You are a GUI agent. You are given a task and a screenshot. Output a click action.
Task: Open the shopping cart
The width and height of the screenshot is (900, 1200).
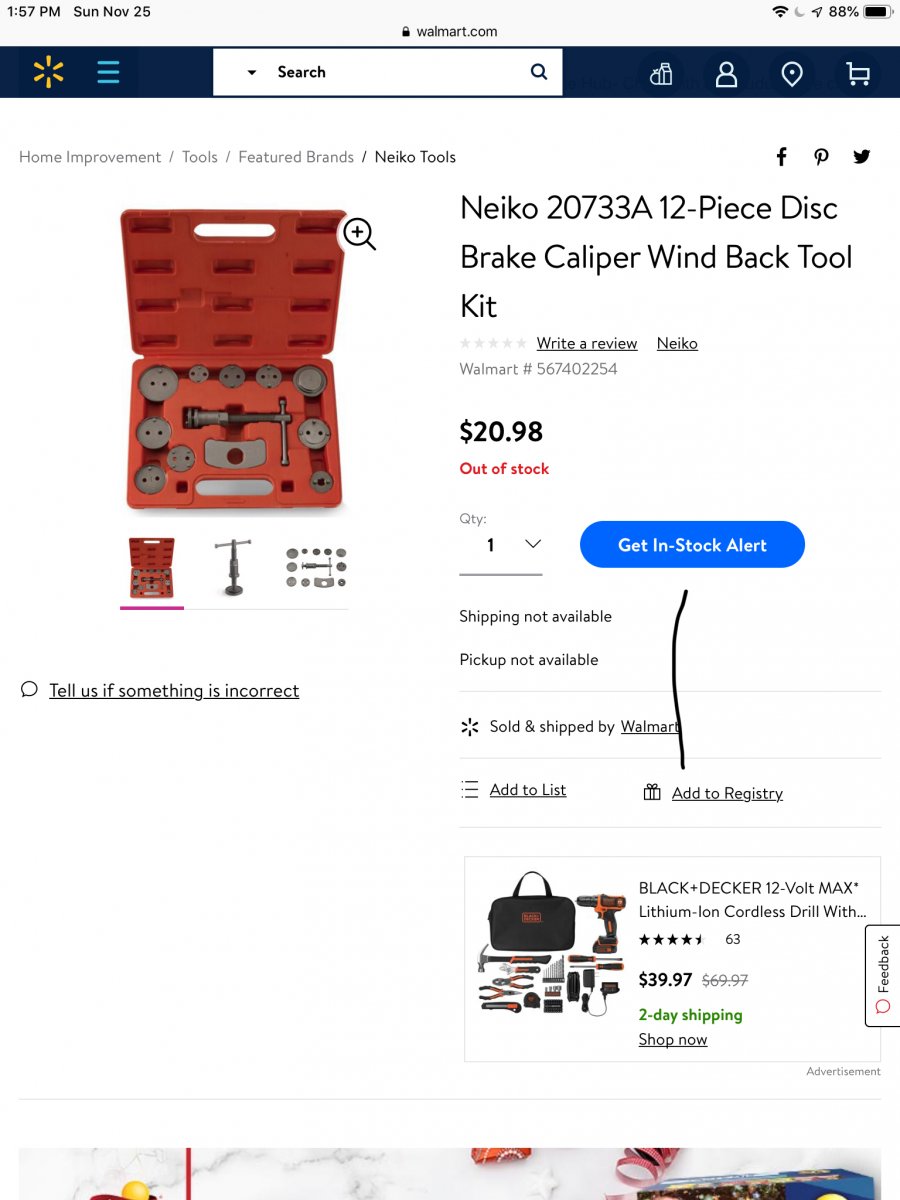click(857, 73)
